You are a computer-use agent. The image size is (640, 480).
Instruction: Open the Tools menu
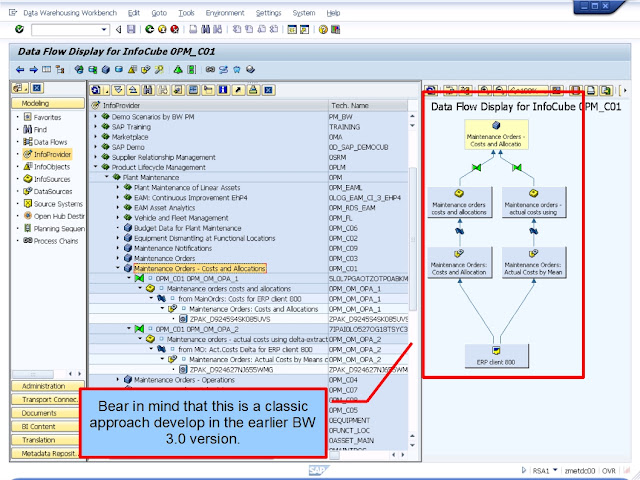coord(186,13)
